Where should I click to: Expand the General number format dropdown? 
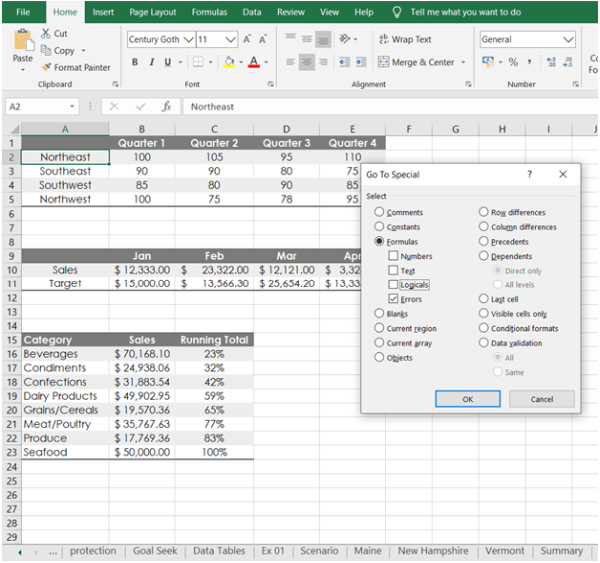click(568, 39)
